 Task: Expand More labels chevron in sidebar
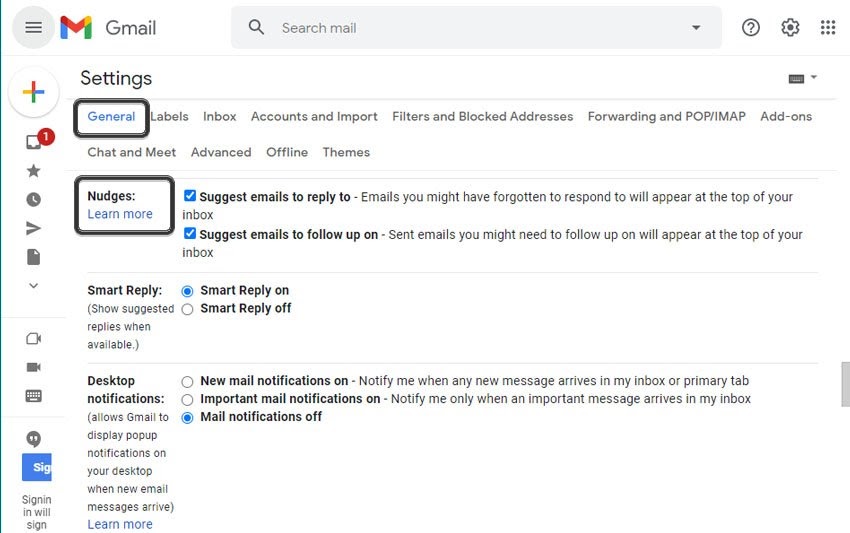tap(34, 286)
